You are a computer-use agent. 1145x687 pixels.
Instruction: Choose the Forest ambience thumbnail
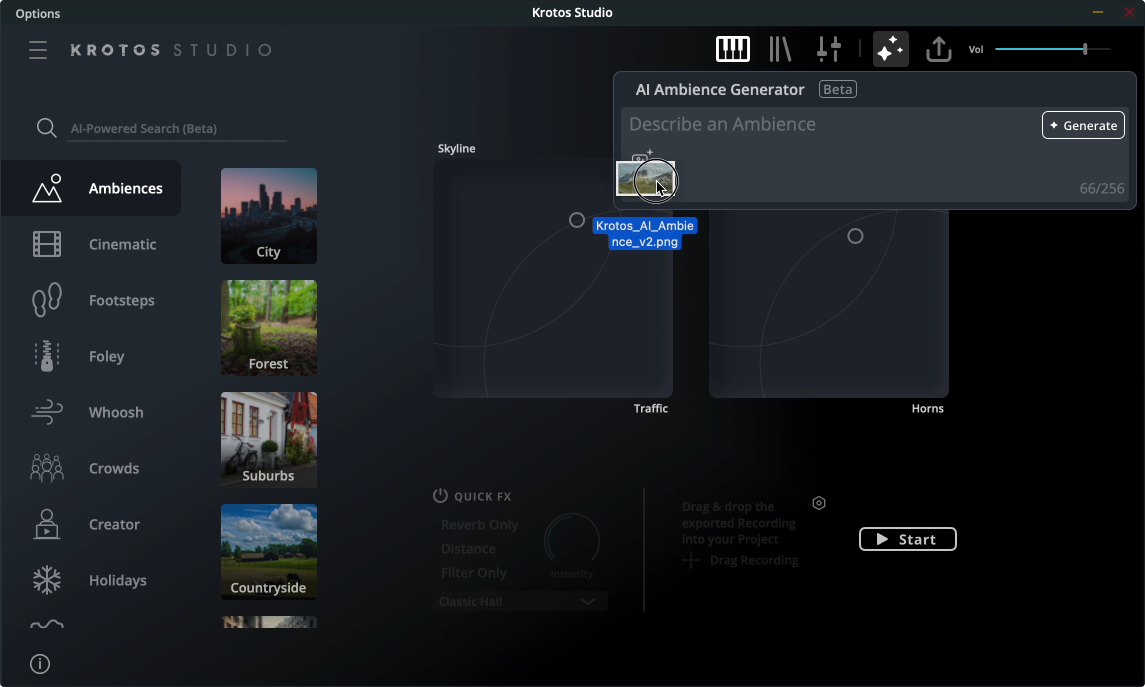pyautogui.click(x=269, y=328)
